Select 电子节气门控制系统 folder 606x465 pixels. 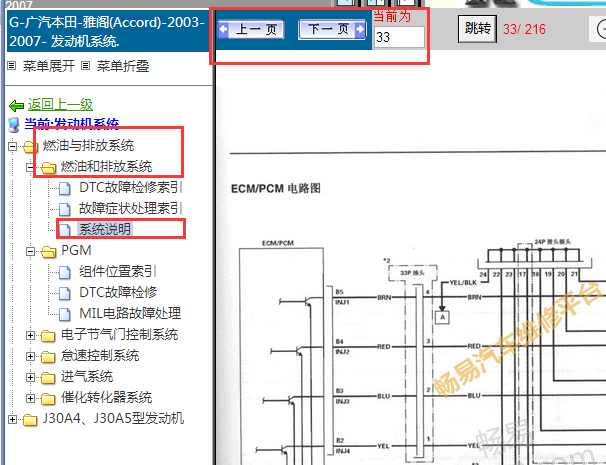[x=119, y=334]
